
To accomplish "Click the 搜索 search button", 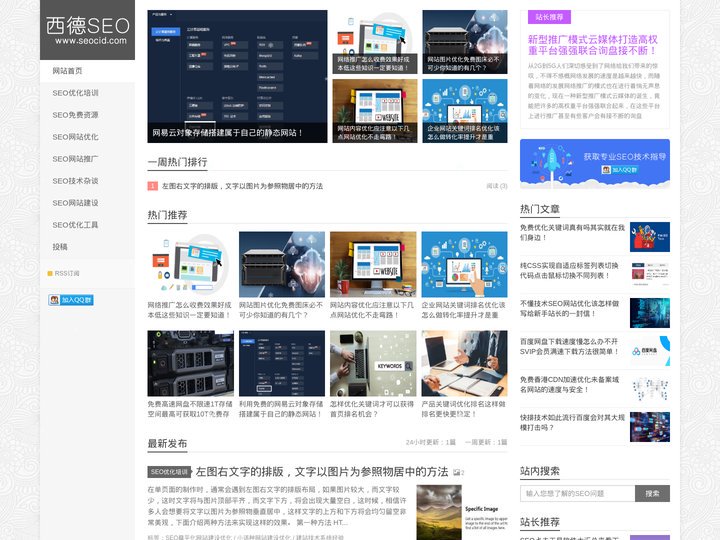I will tap(652, 493).
